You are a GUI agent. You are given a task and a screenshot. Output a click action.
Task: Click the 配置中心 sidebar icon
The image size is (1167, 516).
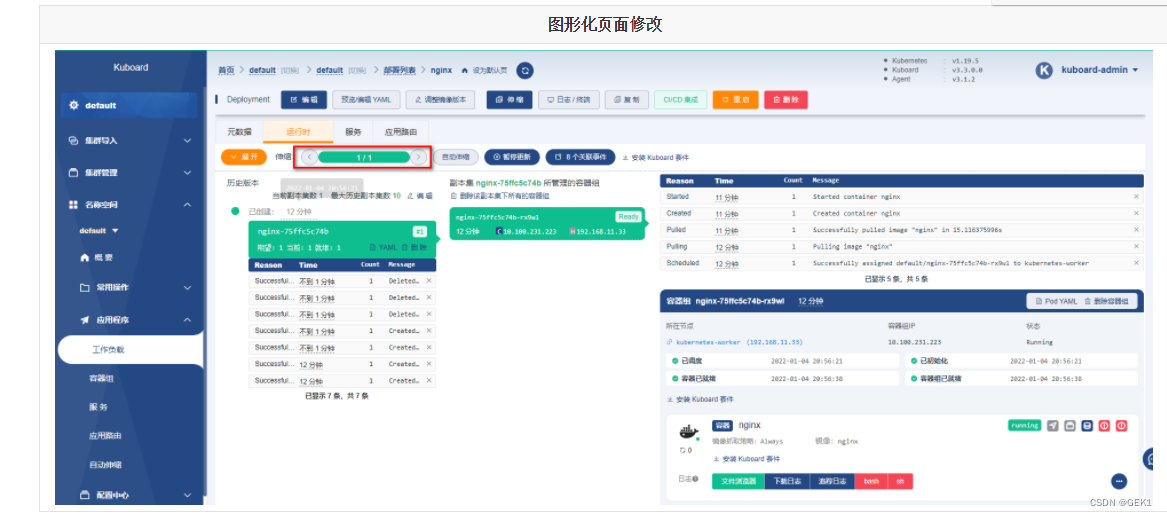pyautogui.click(x=85, y=494)
